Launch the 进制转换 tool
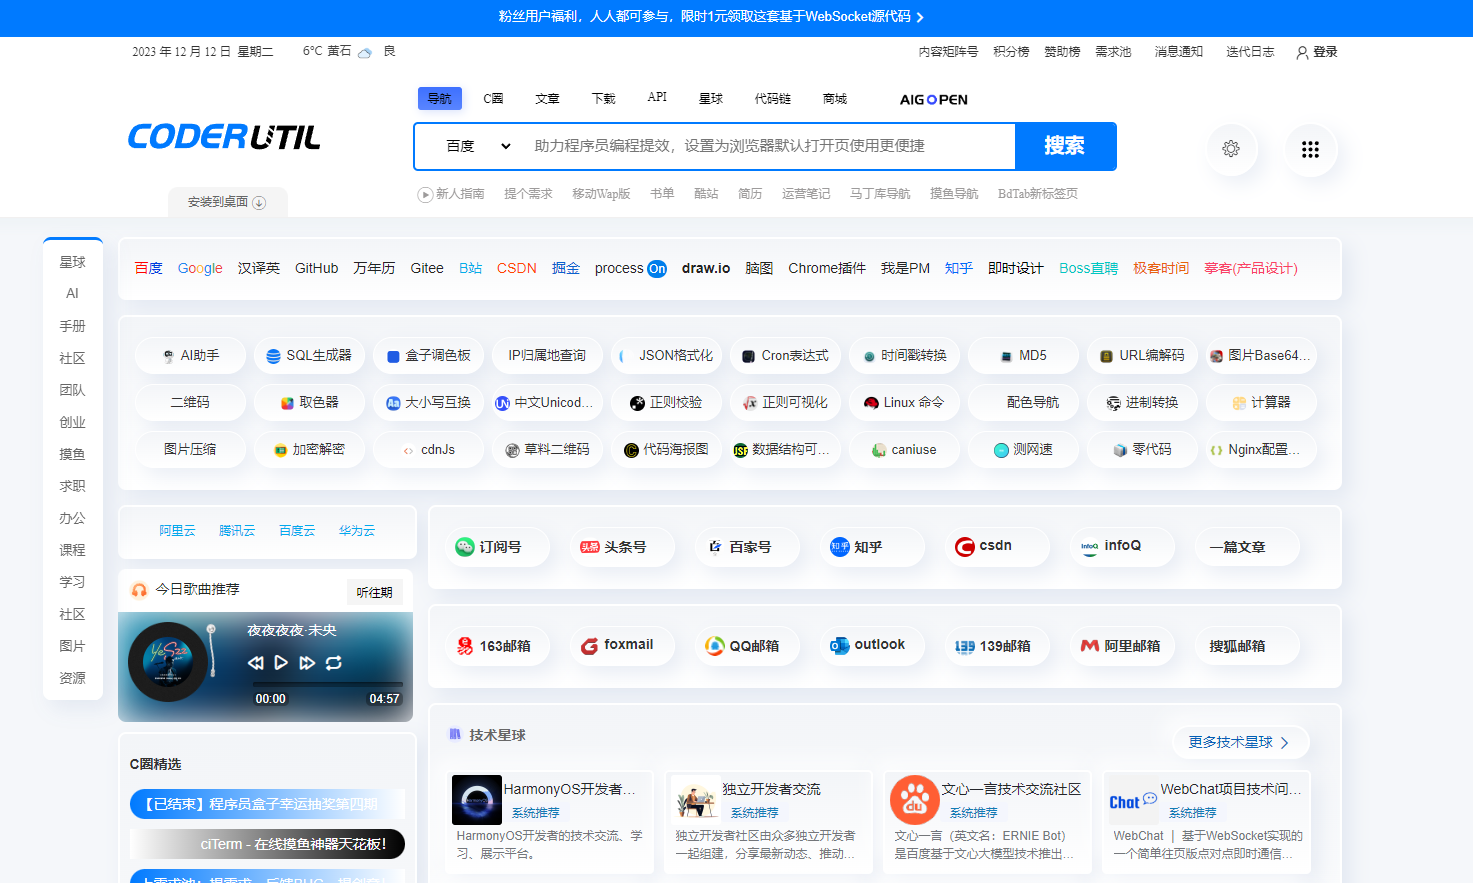The width and height of the screenshot is (1473, 883). [1142, 403]
